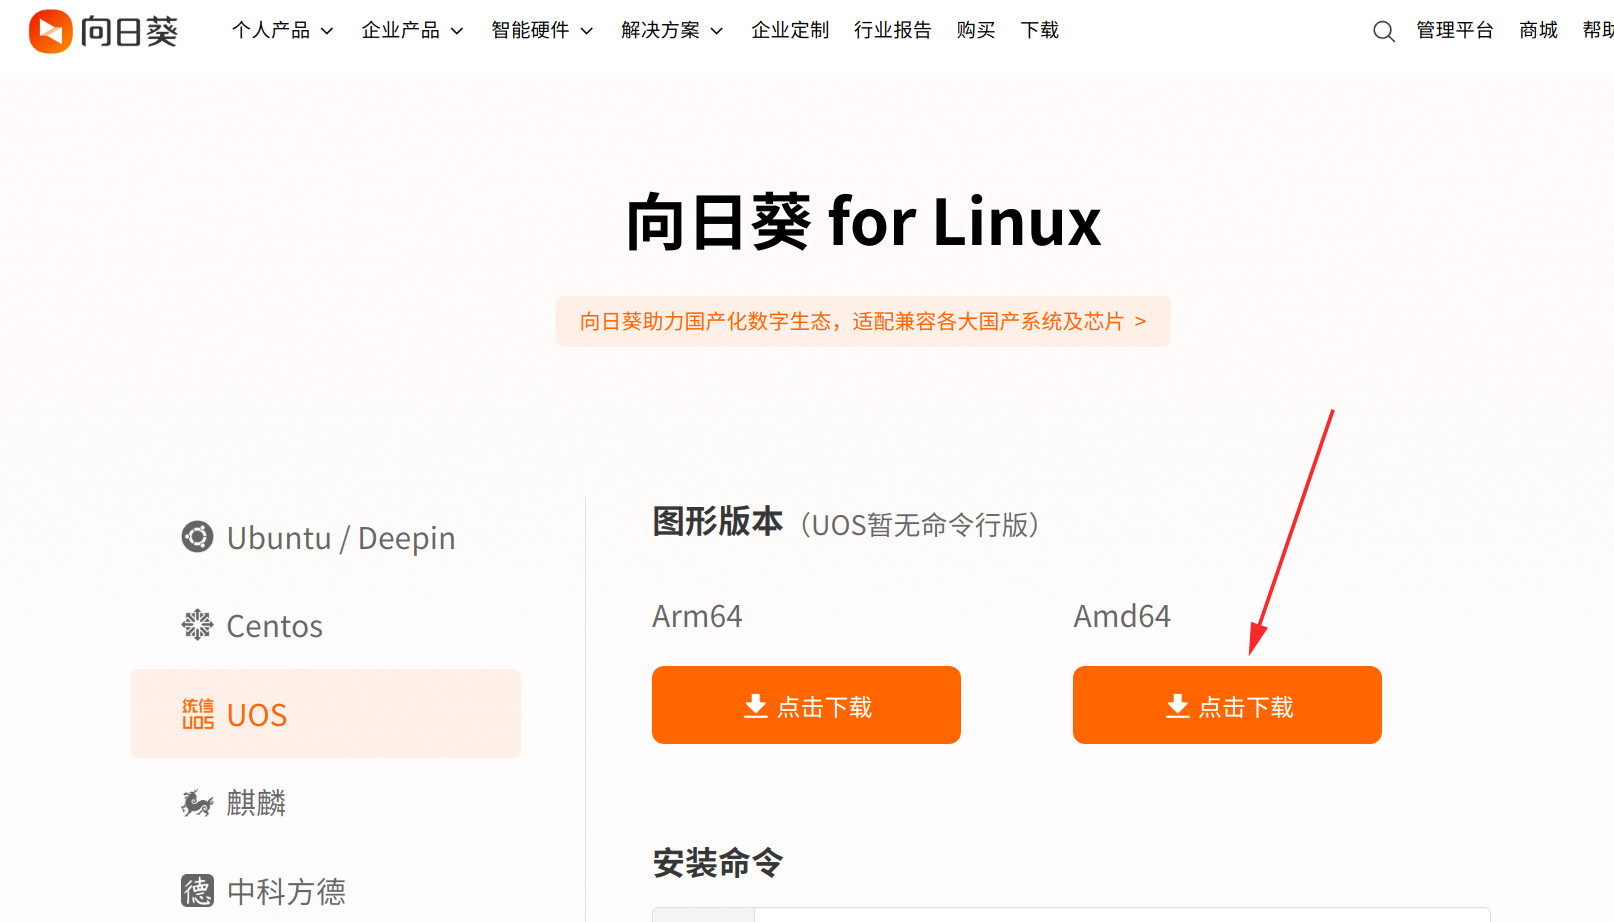Viewport: 1614px width, 922px height.
Task: Choose the 麒麟 Kylin icon
Action: point(197,802)
